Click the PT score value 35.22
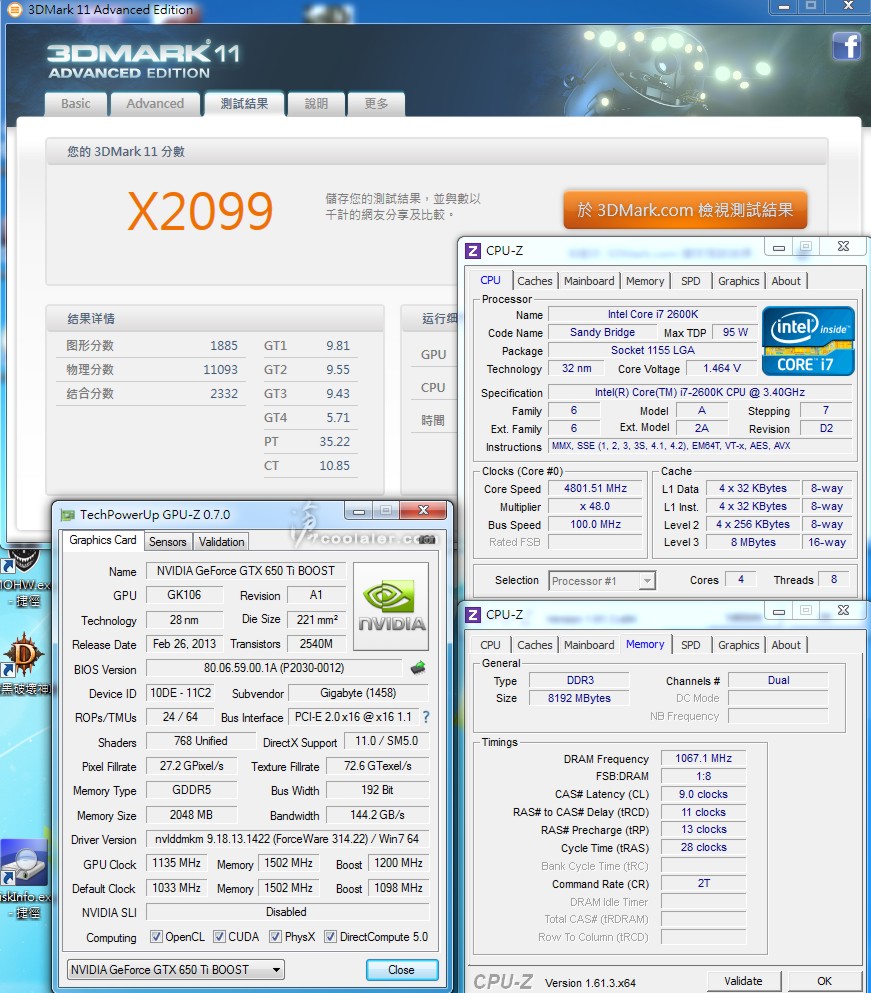871x993 pixels. 334,442
